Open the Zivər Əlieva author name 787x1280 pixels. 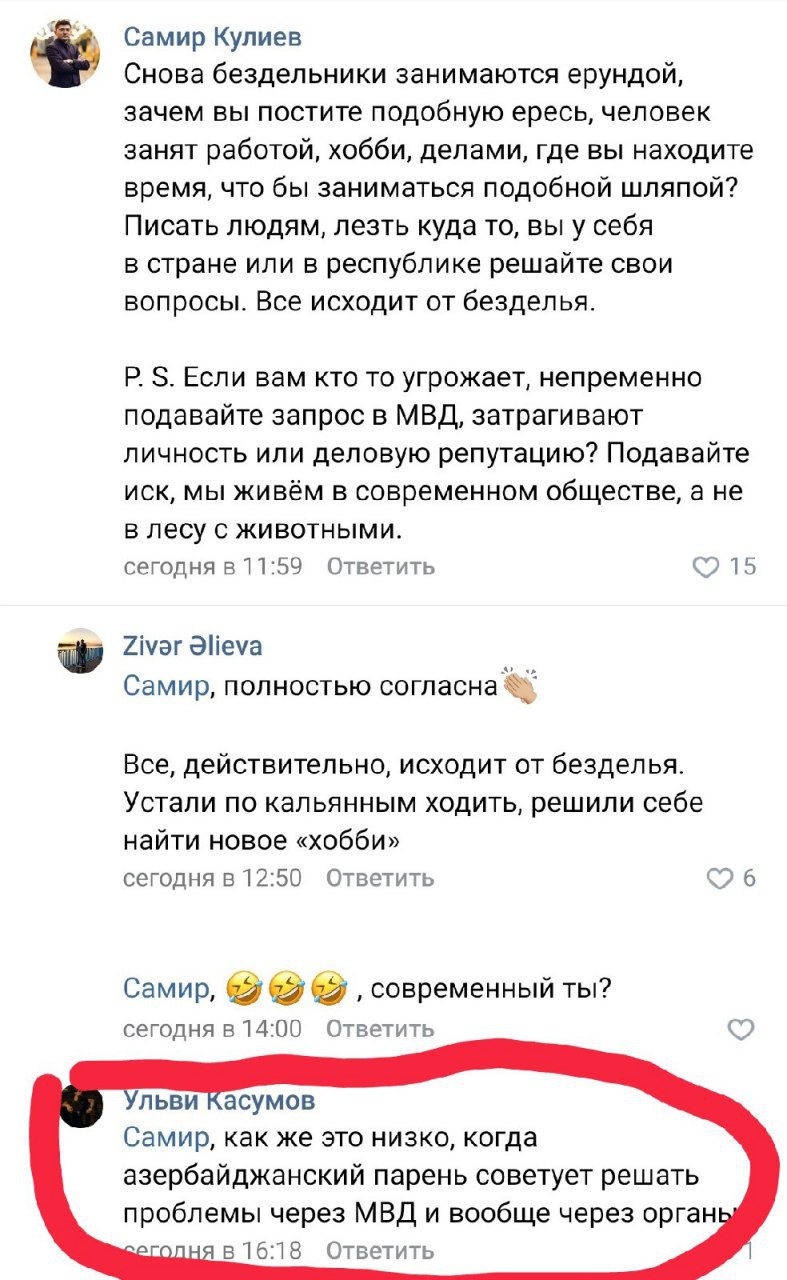(x=193, y=646)
